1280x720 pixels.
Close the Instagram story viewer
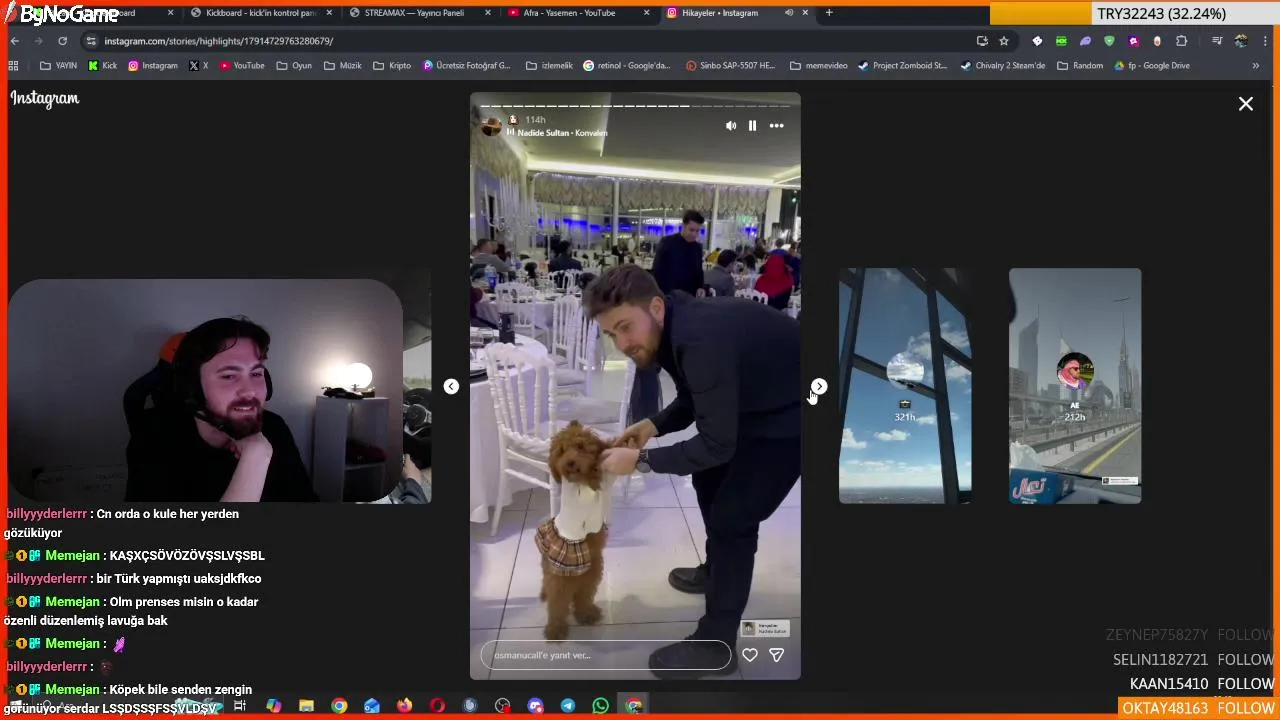tap(1246, 104)
